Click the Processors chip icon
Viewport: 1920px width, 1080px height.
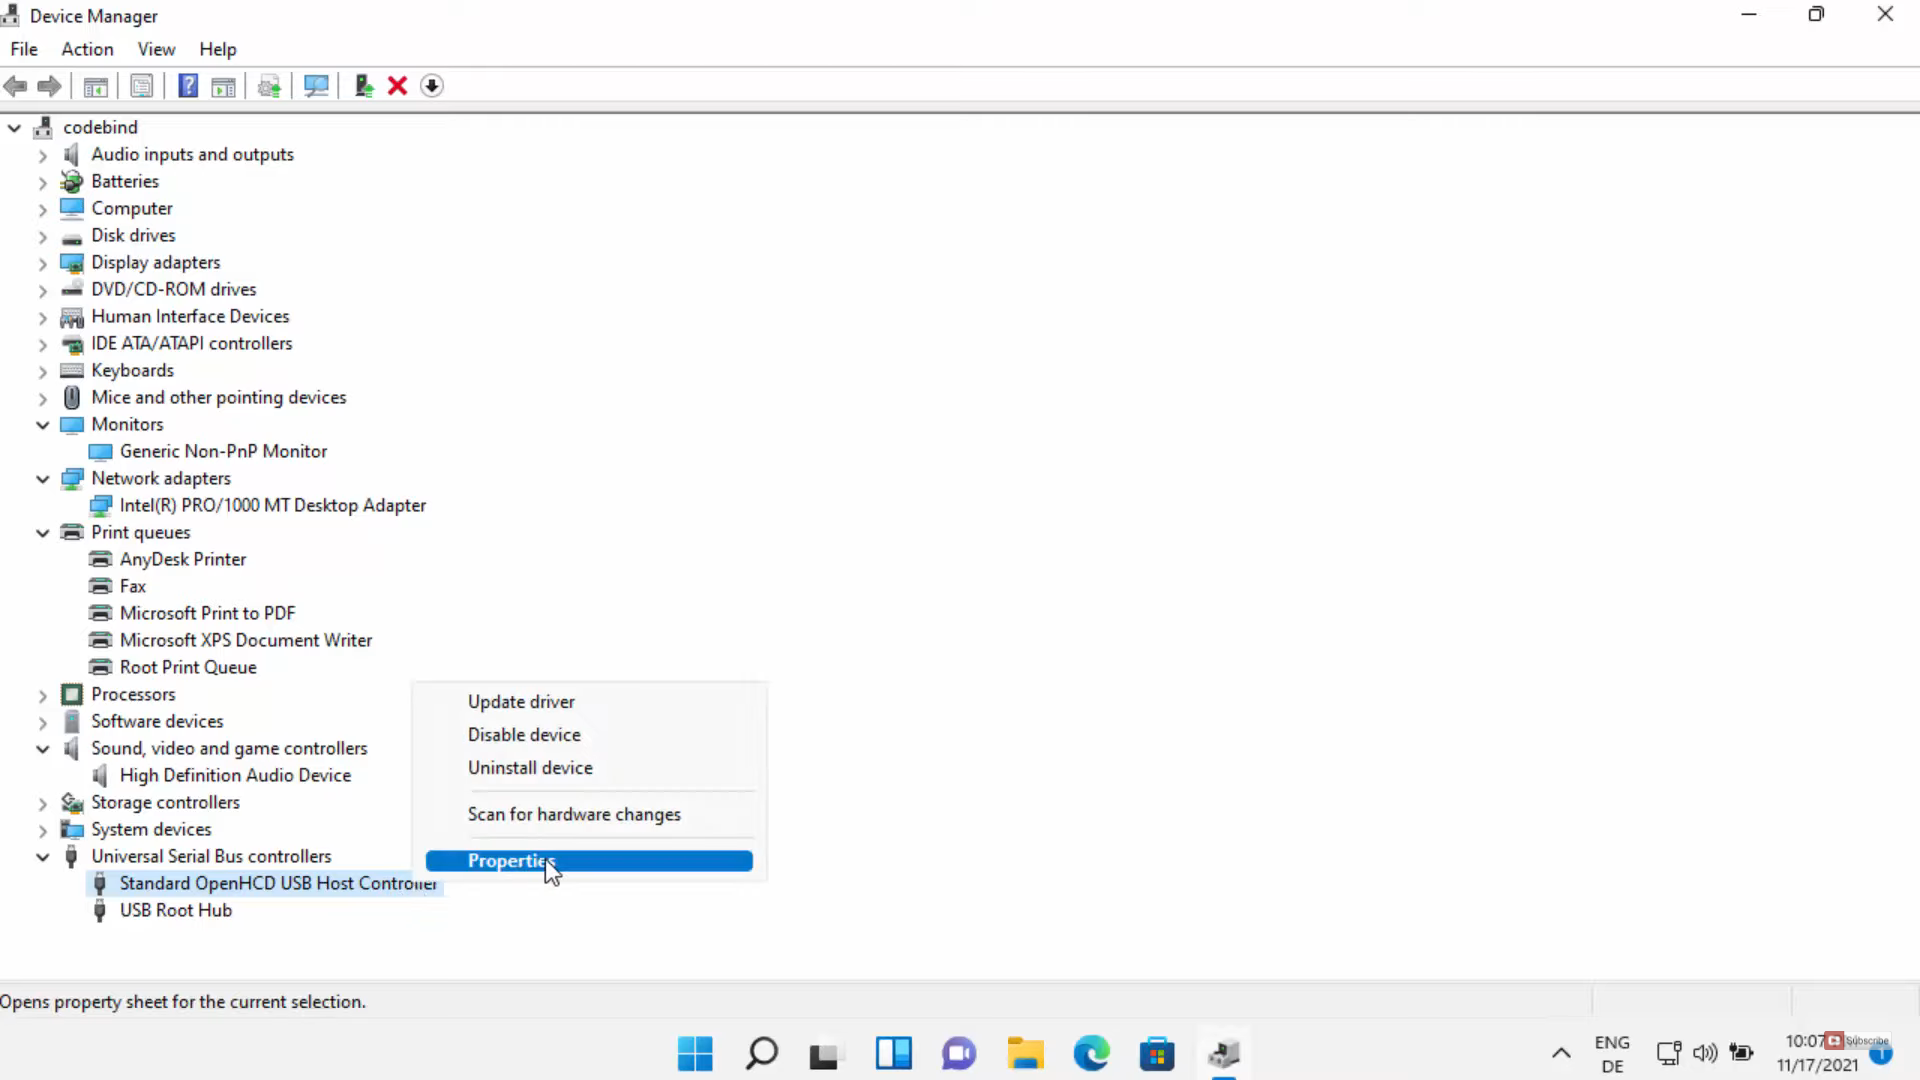coord(71,694)
